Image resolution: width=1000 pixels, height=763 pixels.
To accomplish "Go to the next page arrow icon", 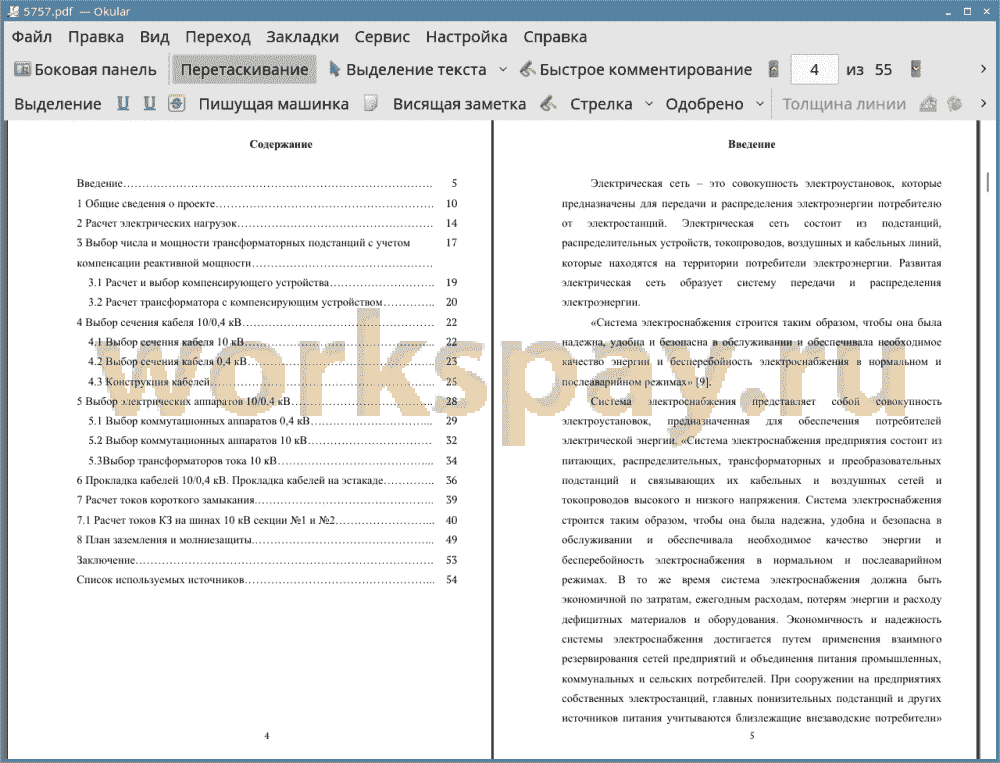I will [916, 69].
